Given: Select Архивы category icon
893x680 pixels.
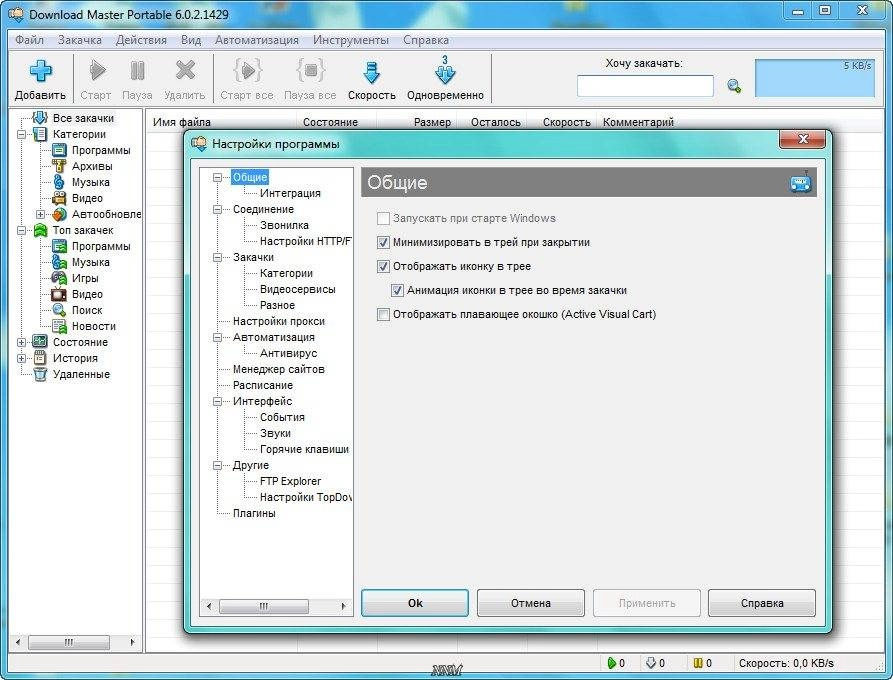Looking at the screenshot, I should (59, 166).
